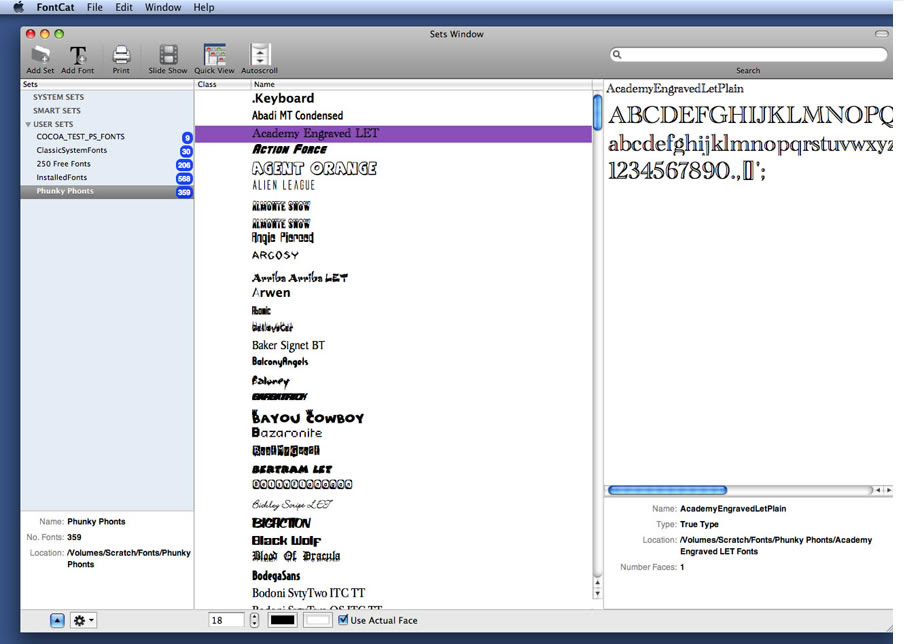Toggle Autoscroll in the toolbar
Screen dimensions: 911x644
click(260, 55)
